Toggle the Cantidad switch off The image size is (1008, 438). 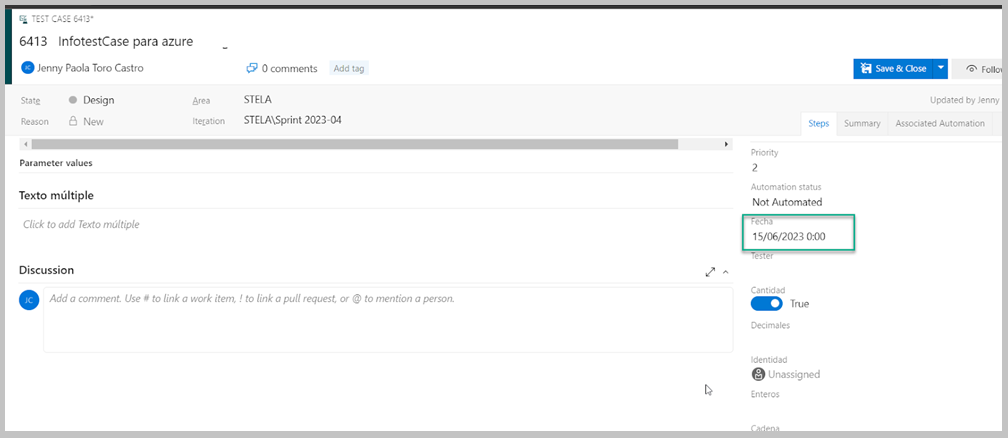pos(767,304)
